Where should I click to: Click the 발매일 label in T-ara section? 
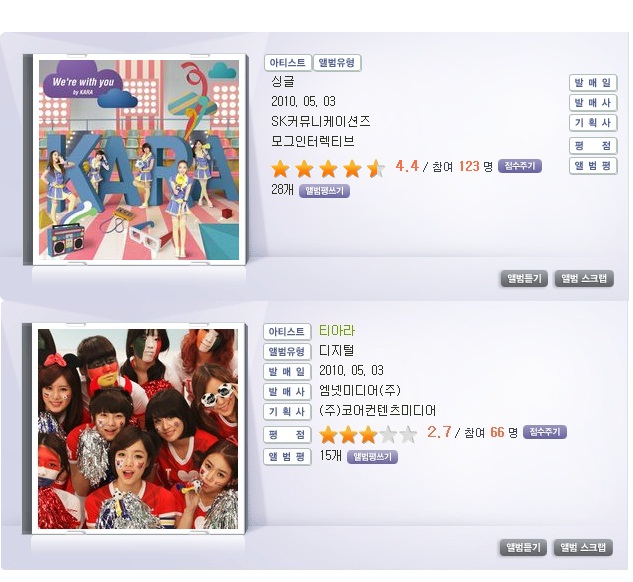click(287, 372)
